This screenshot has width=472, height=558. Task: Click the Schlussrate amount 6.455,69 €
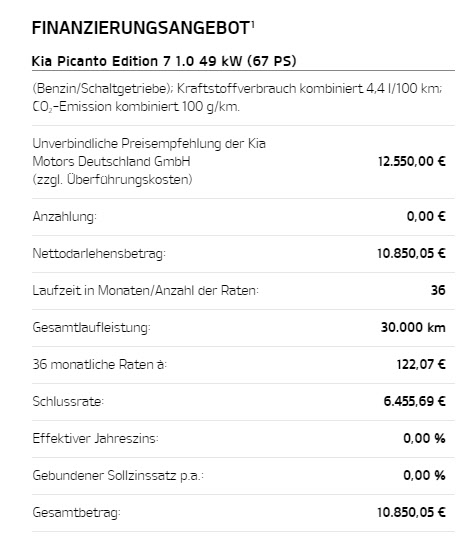coord(415,401)
